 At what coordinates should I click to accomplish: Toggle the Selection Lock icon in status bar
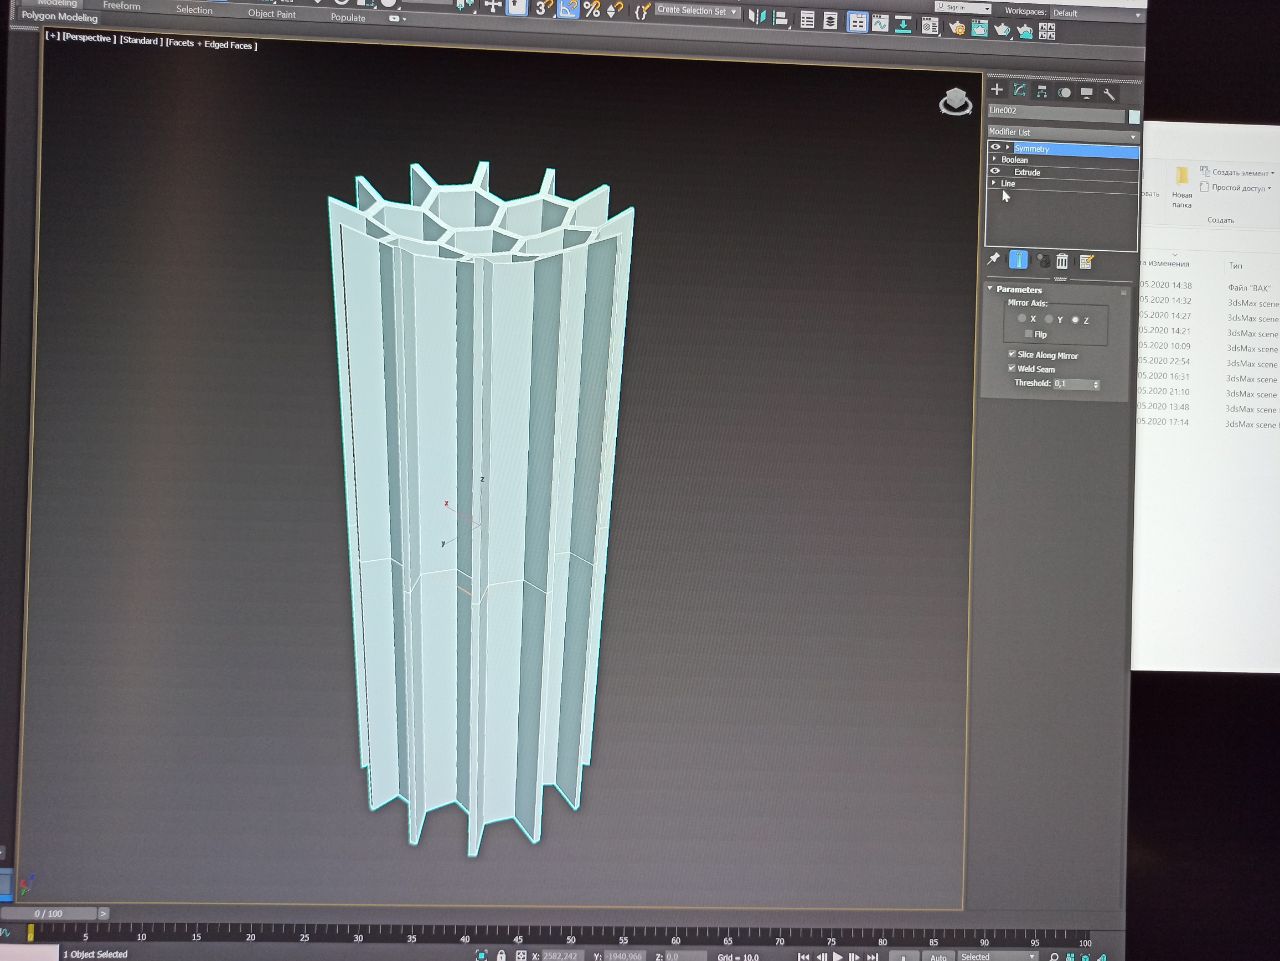(x=501, y=955)
